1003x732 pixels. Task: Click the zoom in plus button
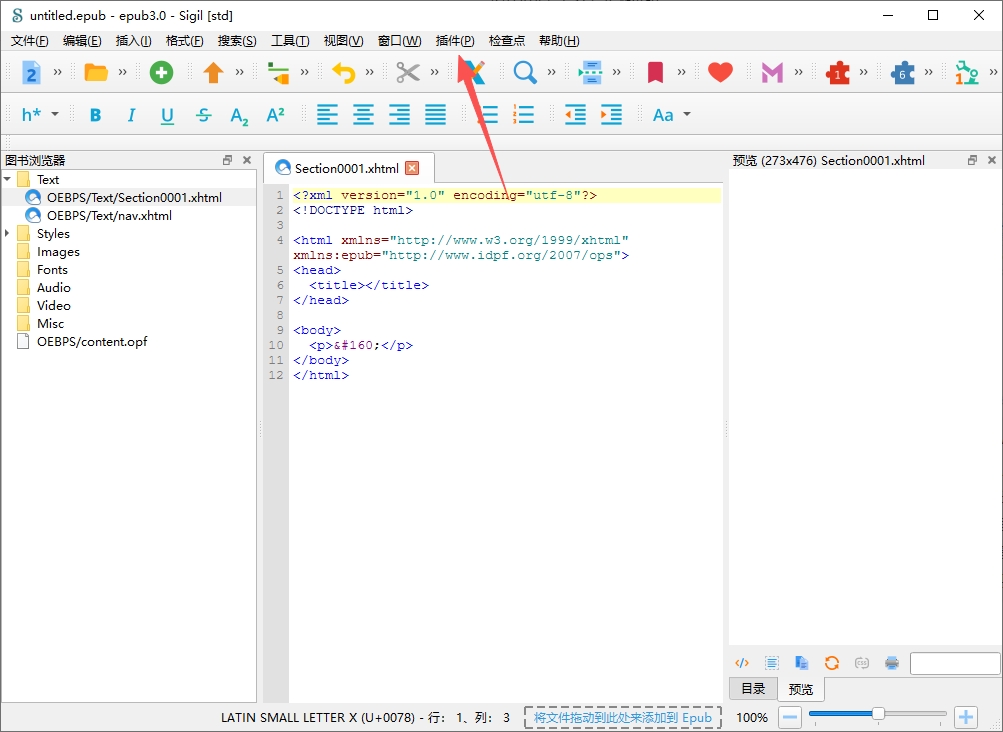(966, 717)
